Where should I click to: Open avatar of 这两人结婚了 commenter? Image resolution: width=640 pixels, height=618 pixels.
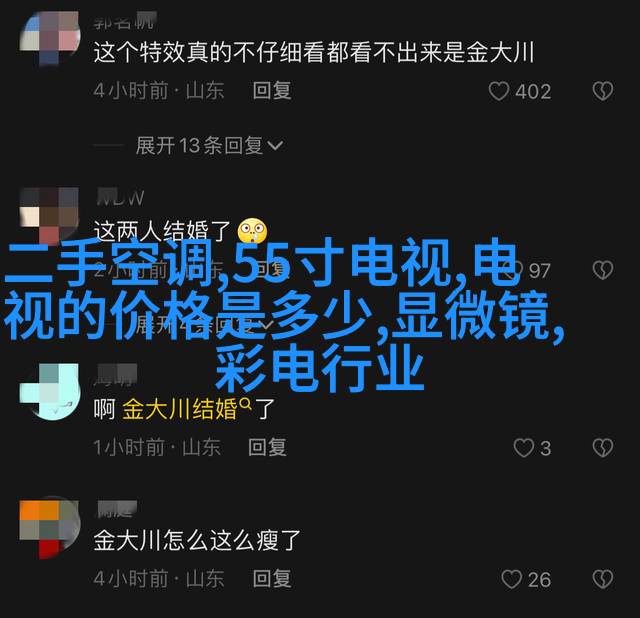tap(50, 215)
